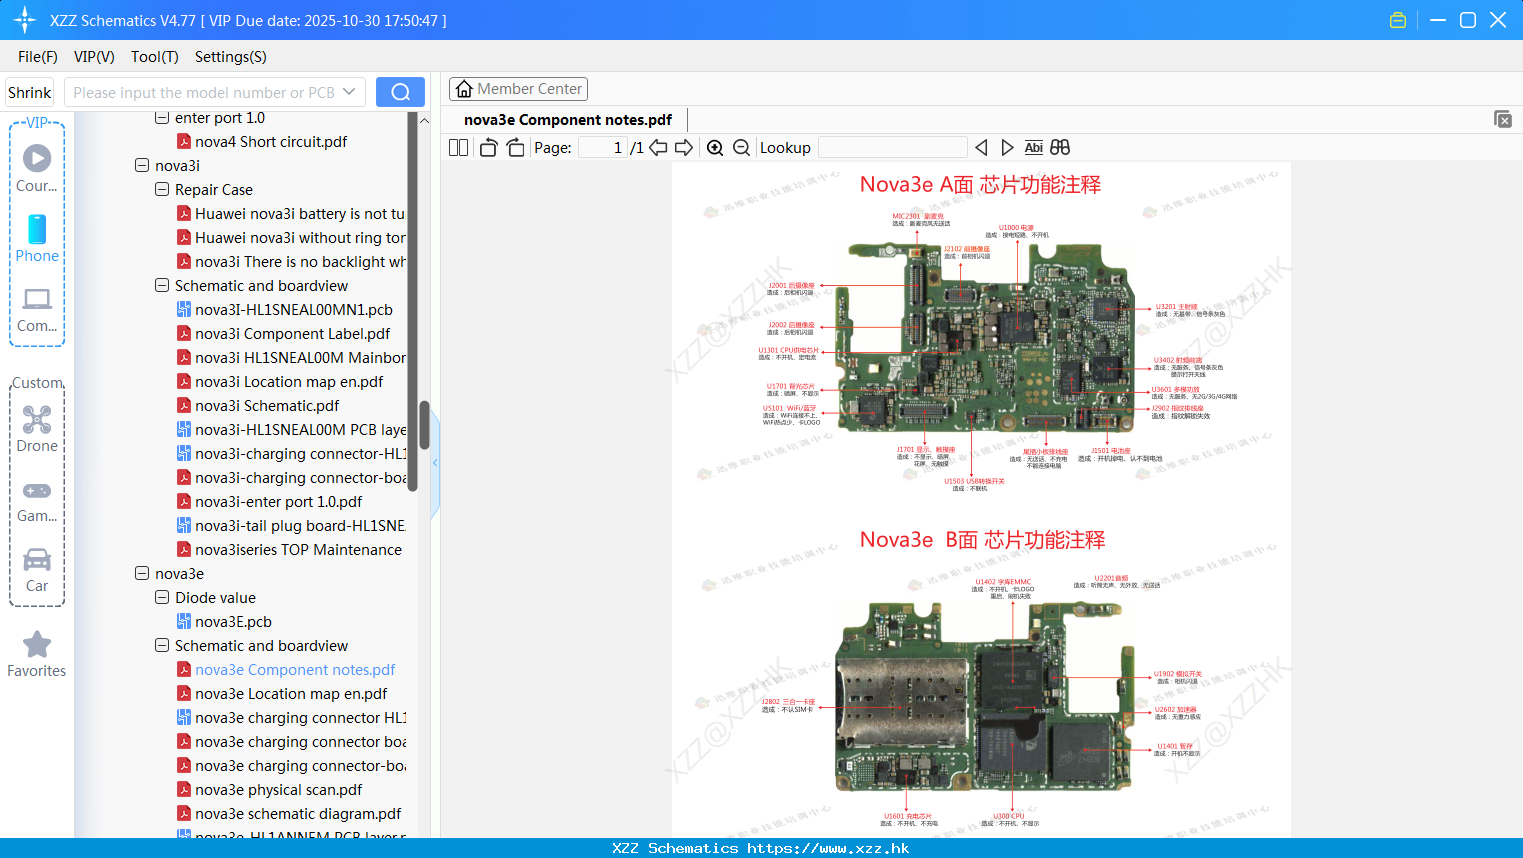Collapse the Repair Case folder
This screenshot has height=858, width=1523.
point(162,189)
